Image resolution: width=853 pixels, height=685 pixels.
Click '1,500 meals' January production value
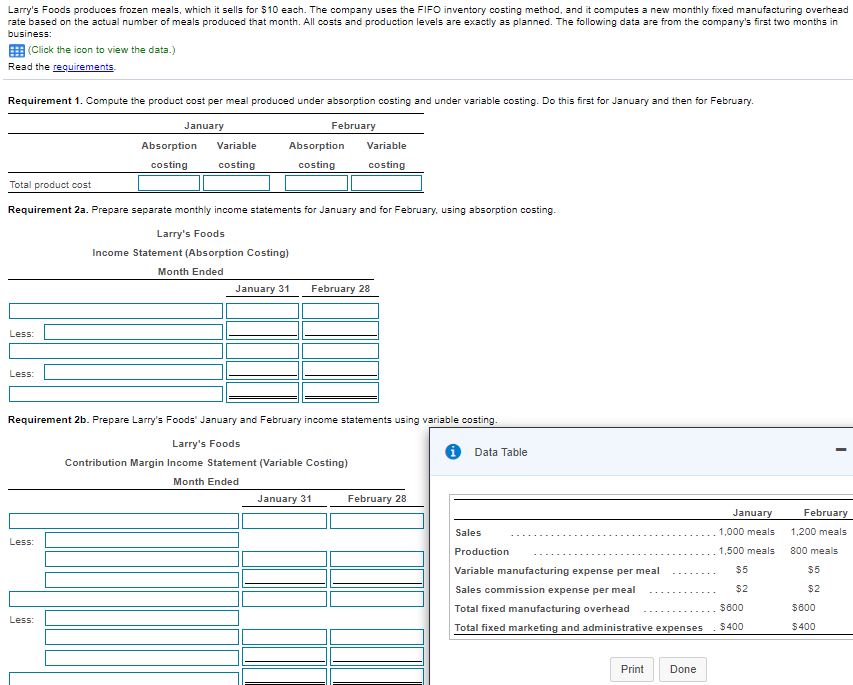pyautogui.click(x=746, y=551)
